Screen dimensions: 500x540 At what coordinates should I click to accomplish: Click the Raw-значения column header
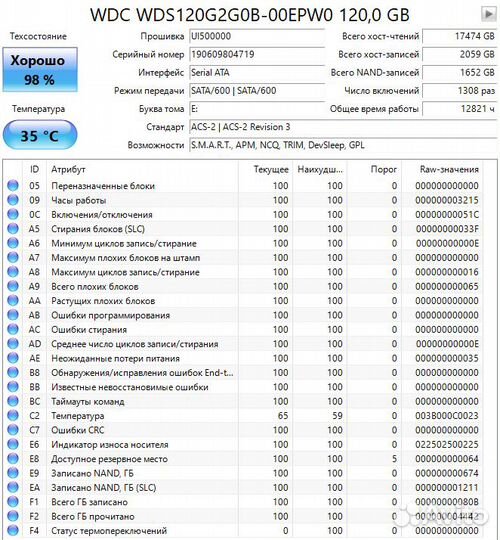[449, 169]
